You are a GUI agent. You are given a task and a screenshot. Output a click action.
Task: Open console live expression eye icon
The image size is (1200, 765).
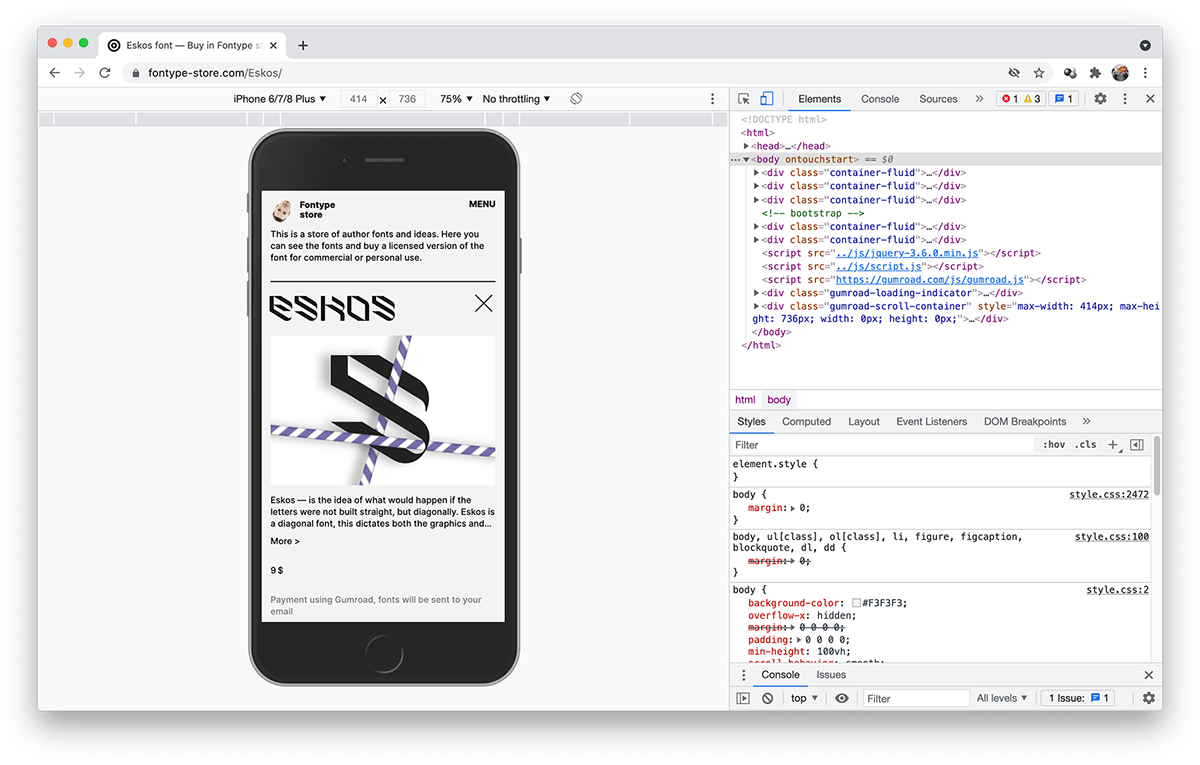tap(841, 698)
